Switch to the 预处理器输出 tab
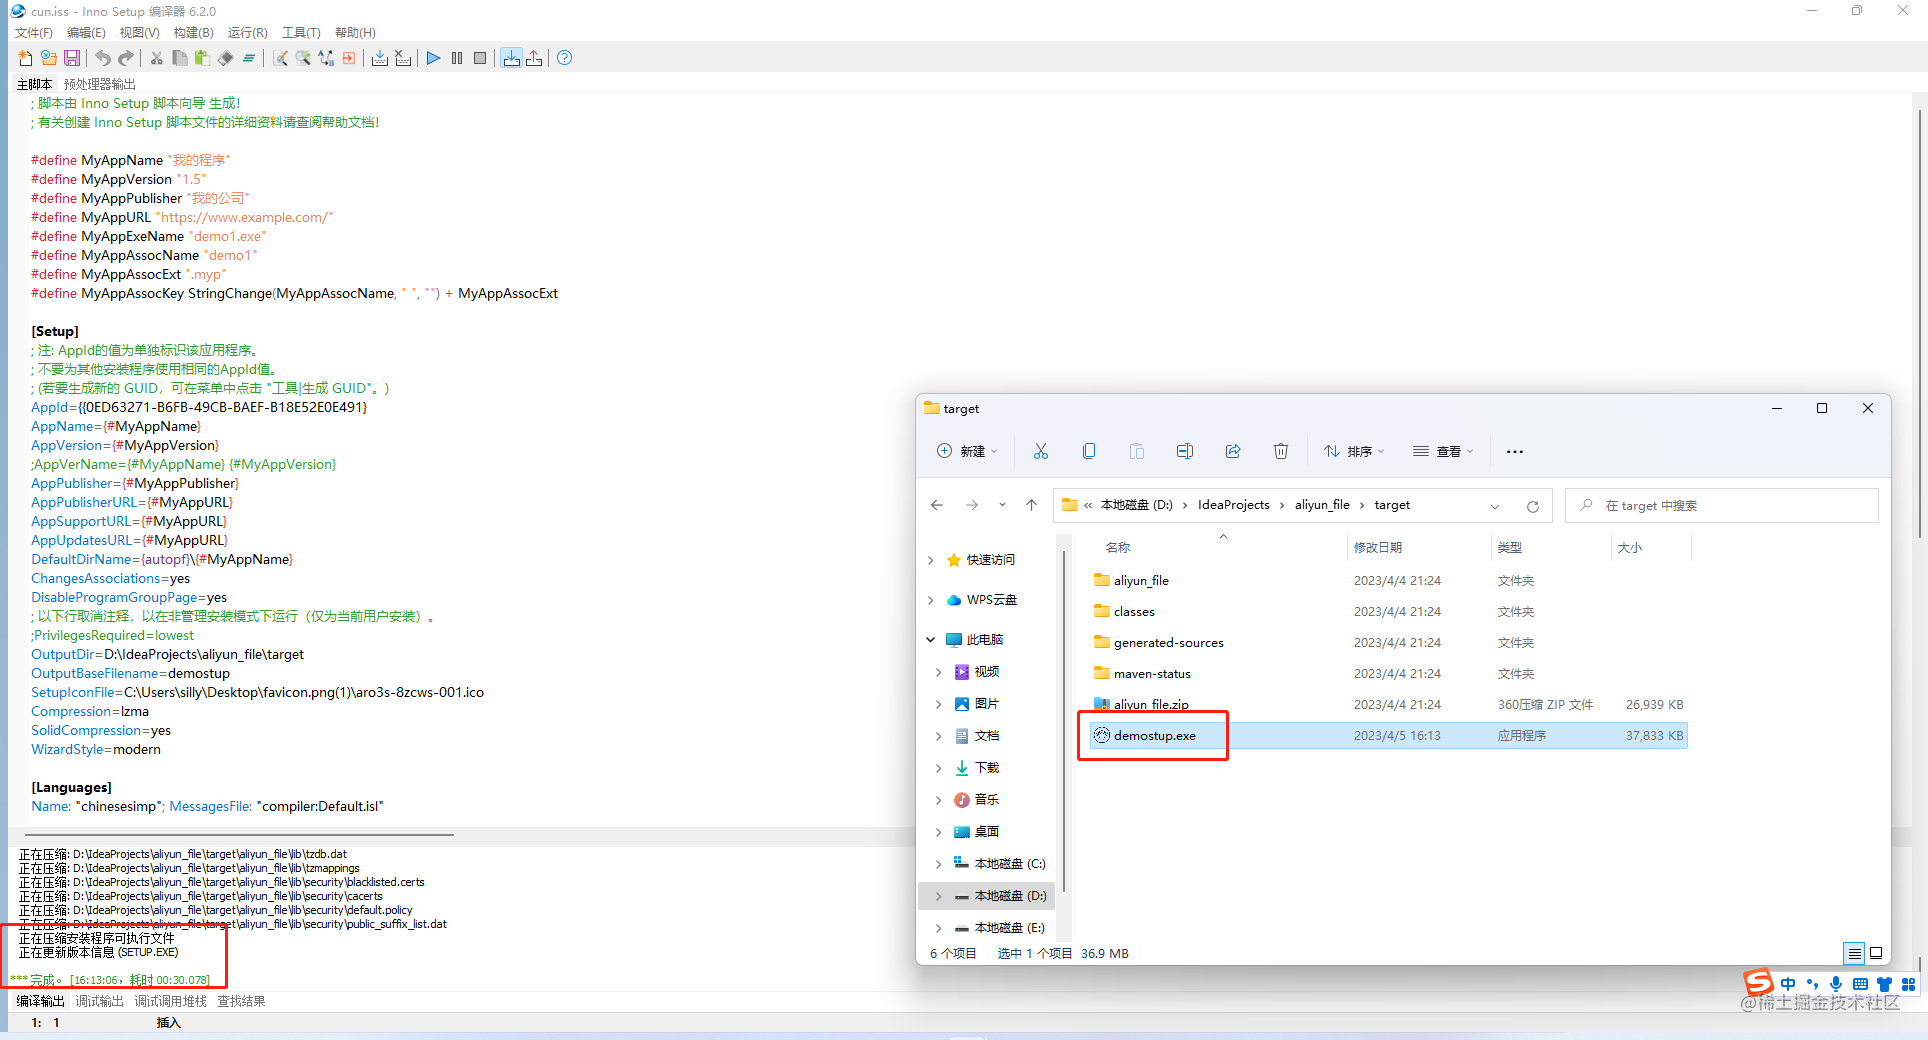1928x1040 pixels. [97, 84]
